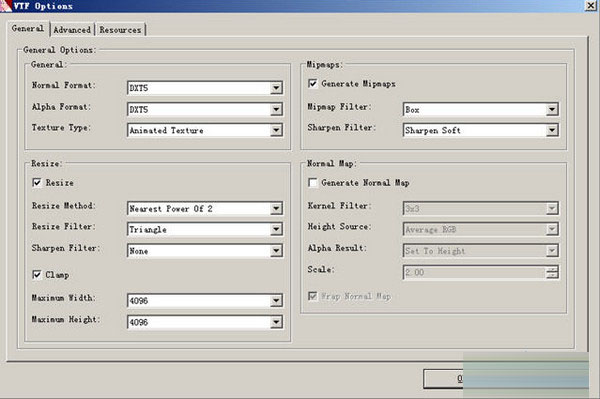The image size is (600, 399).
Task: Click the OK button
Action: pyautogui.click(x=443, y=379)
